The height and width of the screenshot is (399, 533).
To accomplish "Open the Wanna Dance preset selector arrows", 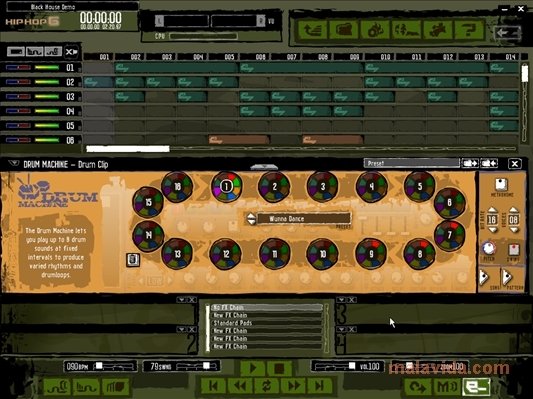I will tap(251, 219).
